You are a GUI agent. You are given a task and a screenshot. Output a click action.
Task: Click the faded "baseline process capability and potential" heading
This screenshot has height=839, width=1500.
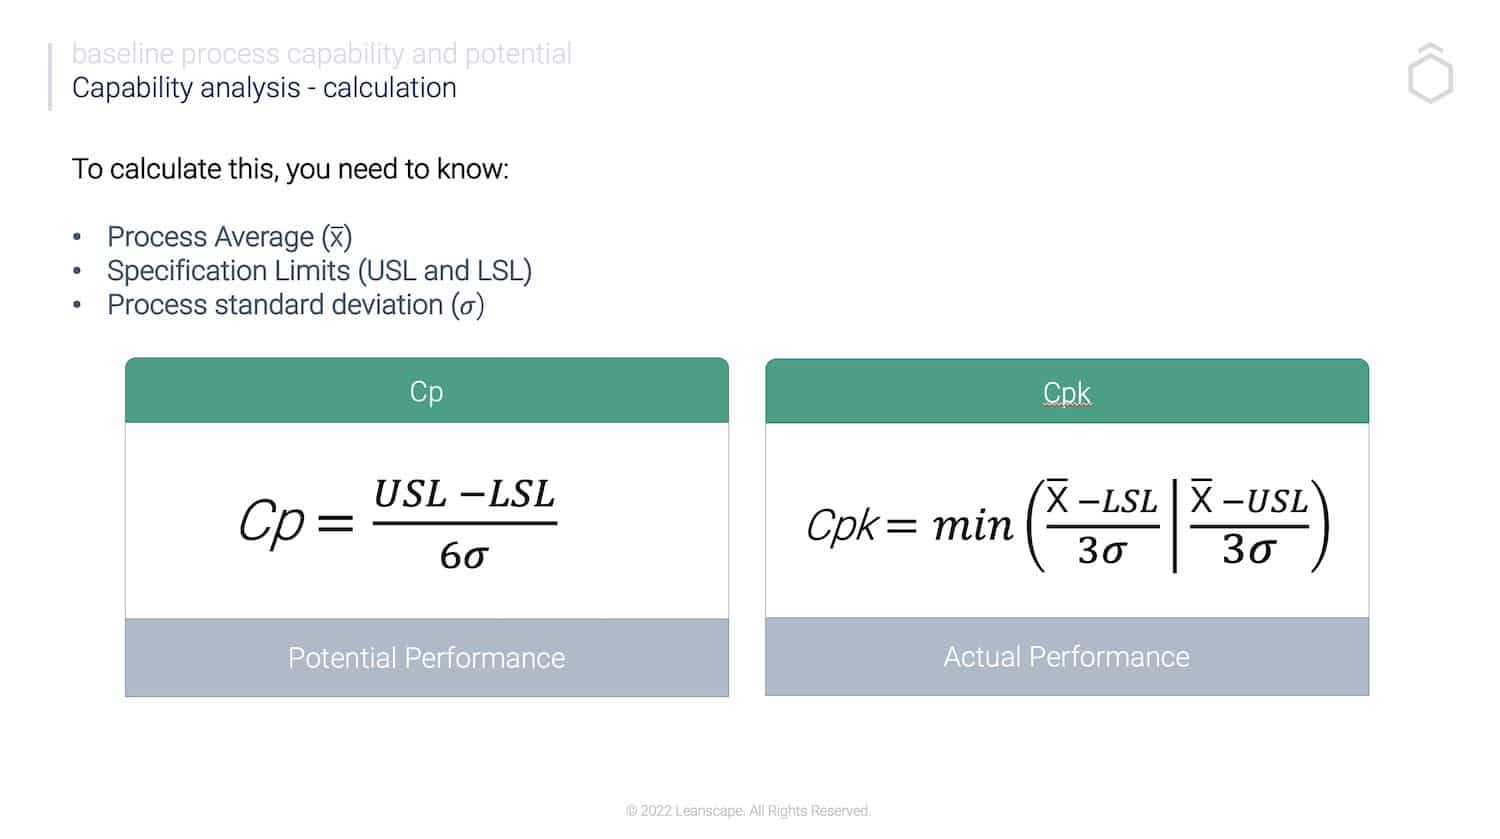pos(321,54)
